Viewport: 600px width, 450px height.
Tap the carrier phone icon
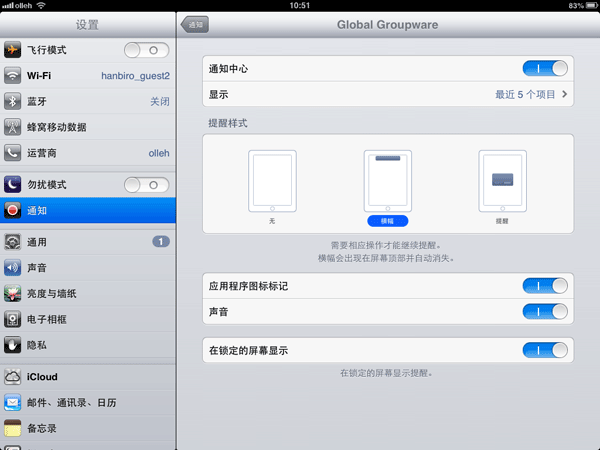point(13,154)
